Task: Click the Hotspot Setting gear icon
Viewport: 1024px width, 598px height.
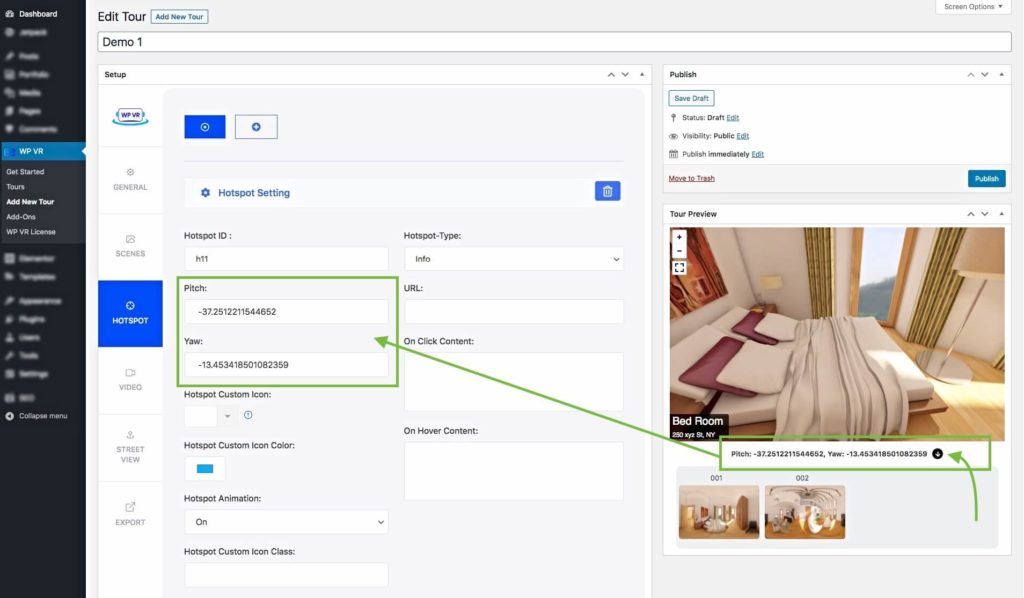Action: click(x=205, y=193)
